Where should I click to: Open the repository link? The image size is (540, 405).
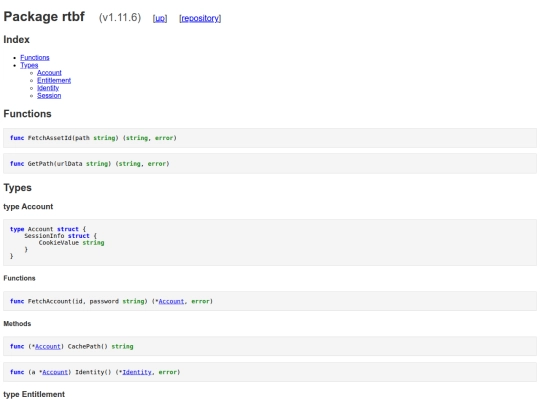coord(200,18)
